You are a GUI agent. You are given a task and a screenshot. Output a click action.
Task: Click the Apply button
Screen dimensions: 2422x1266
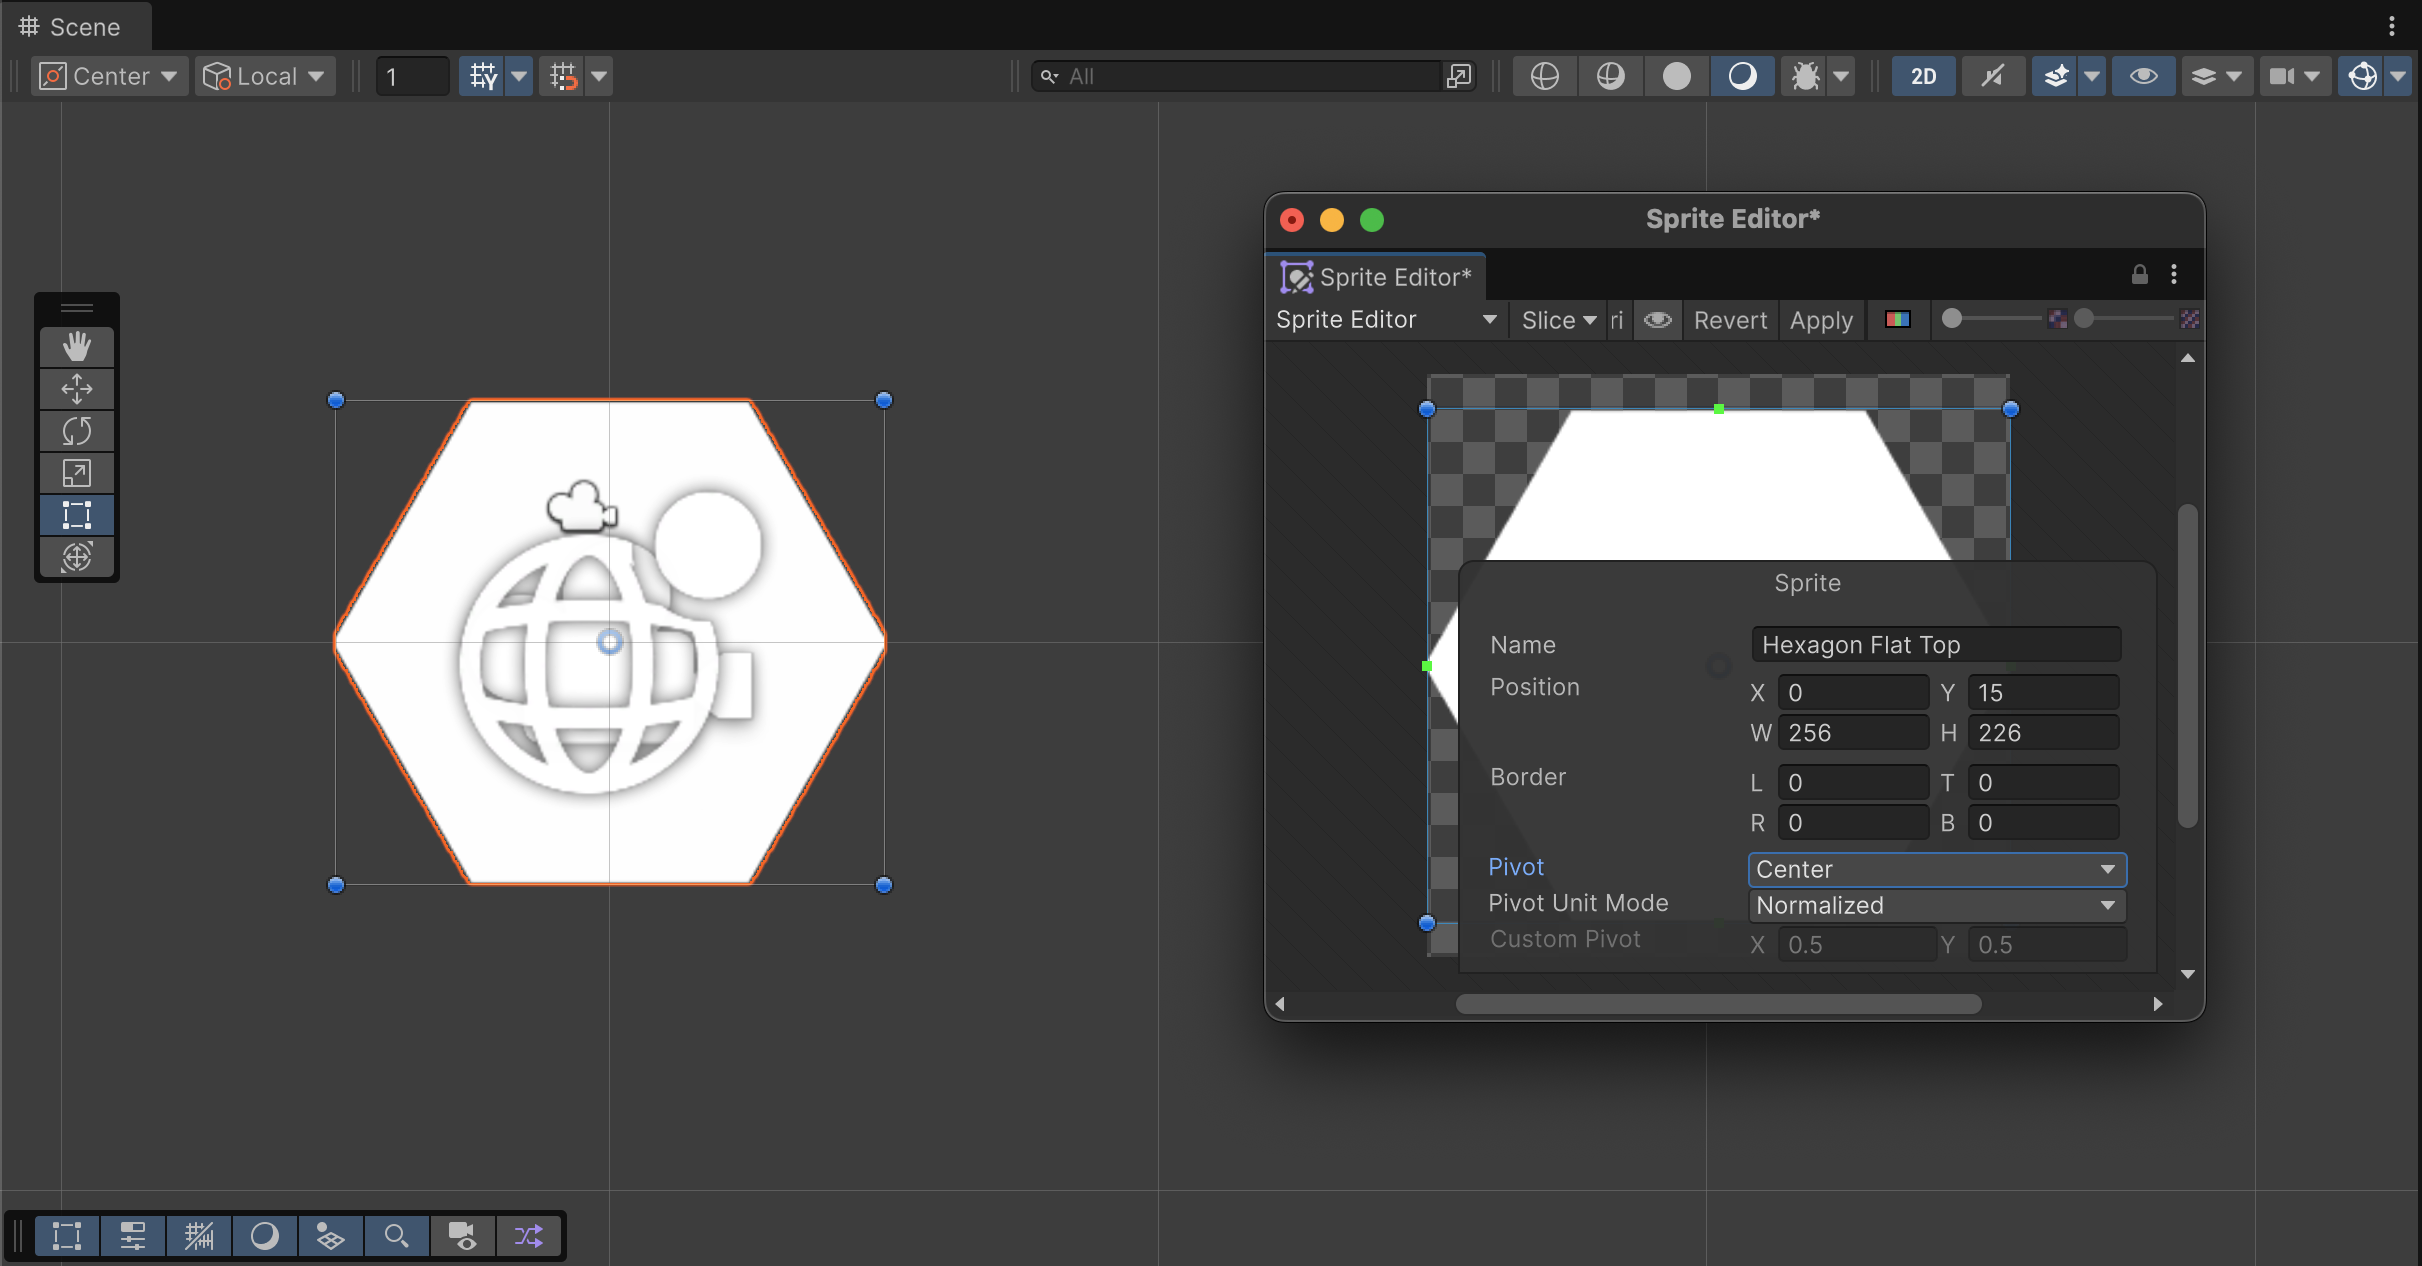1821,320
